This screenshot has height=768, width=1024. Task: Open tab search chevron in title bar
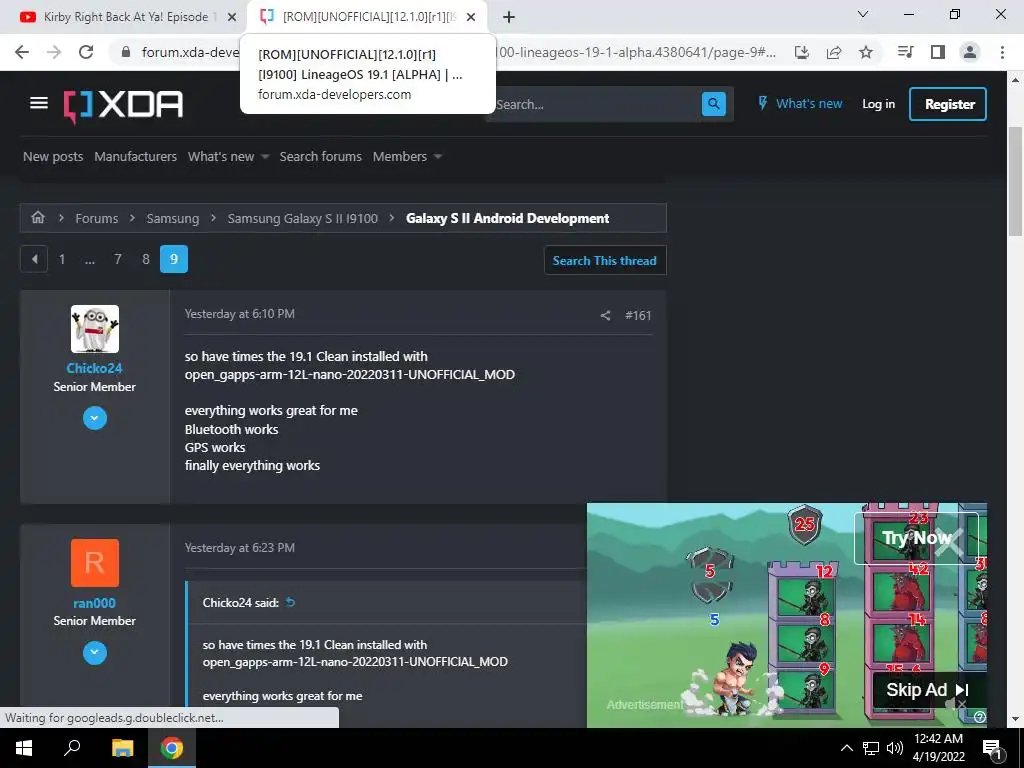[863, 14]
